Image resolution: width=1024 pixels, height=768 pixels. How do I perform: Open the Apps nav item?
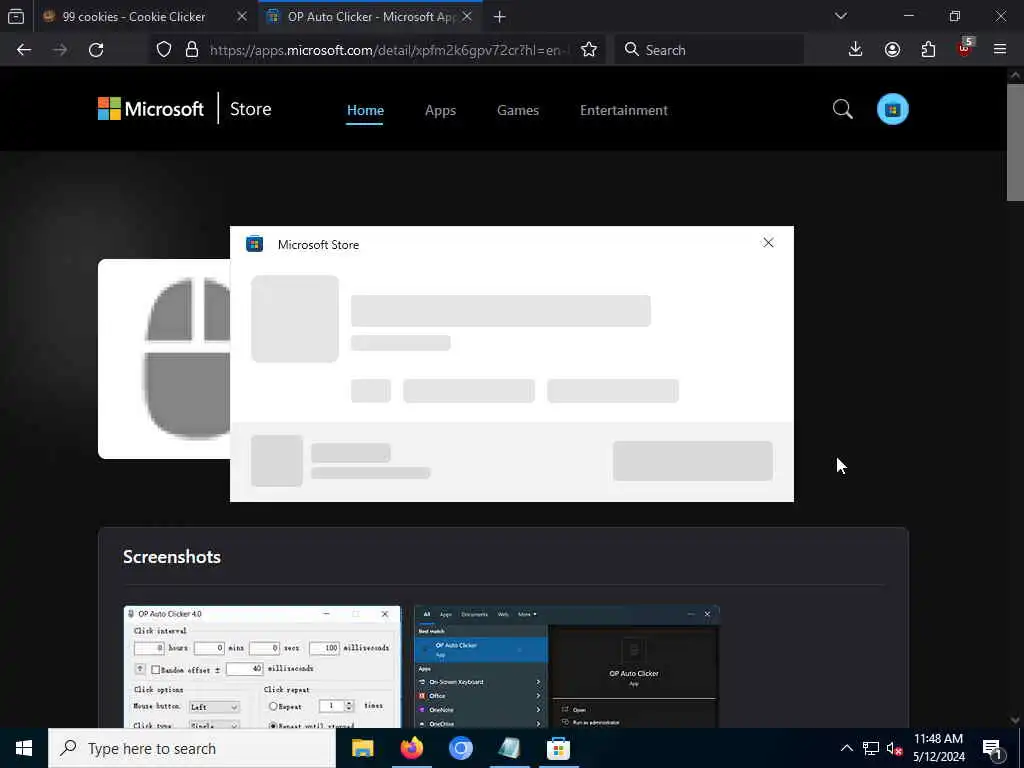(440, 110)
